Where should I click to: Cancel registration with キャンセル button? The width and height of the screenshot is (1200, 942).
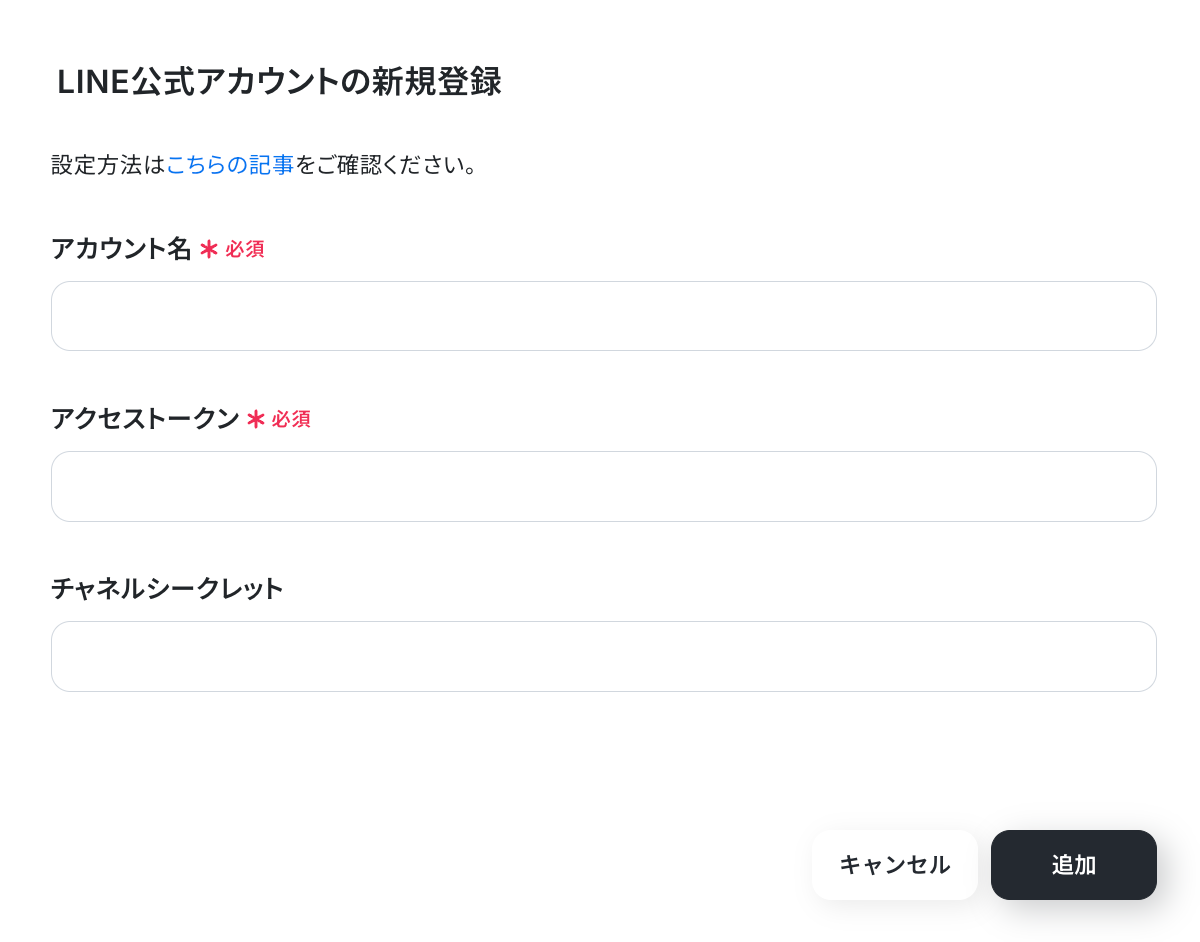[x=894, y=865]
